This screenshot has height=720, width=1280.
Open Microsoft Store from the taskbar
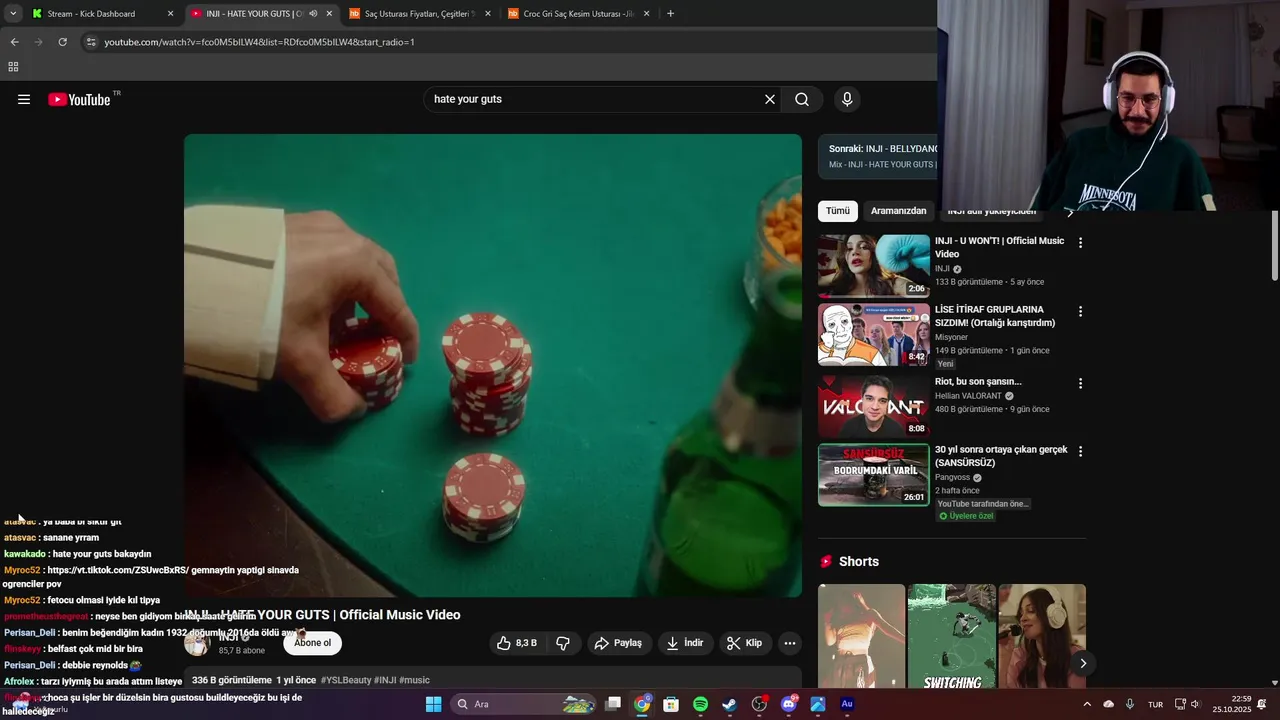671,704
